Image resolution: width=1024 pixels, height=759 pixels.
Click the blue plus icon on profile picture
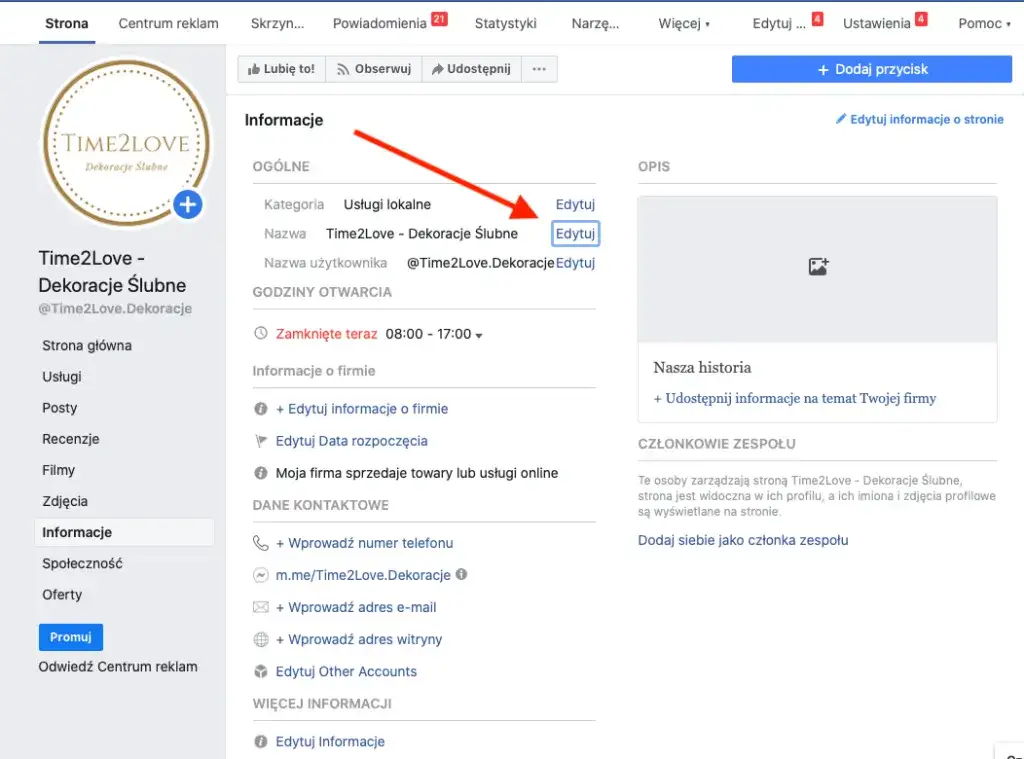click(187, 204)
